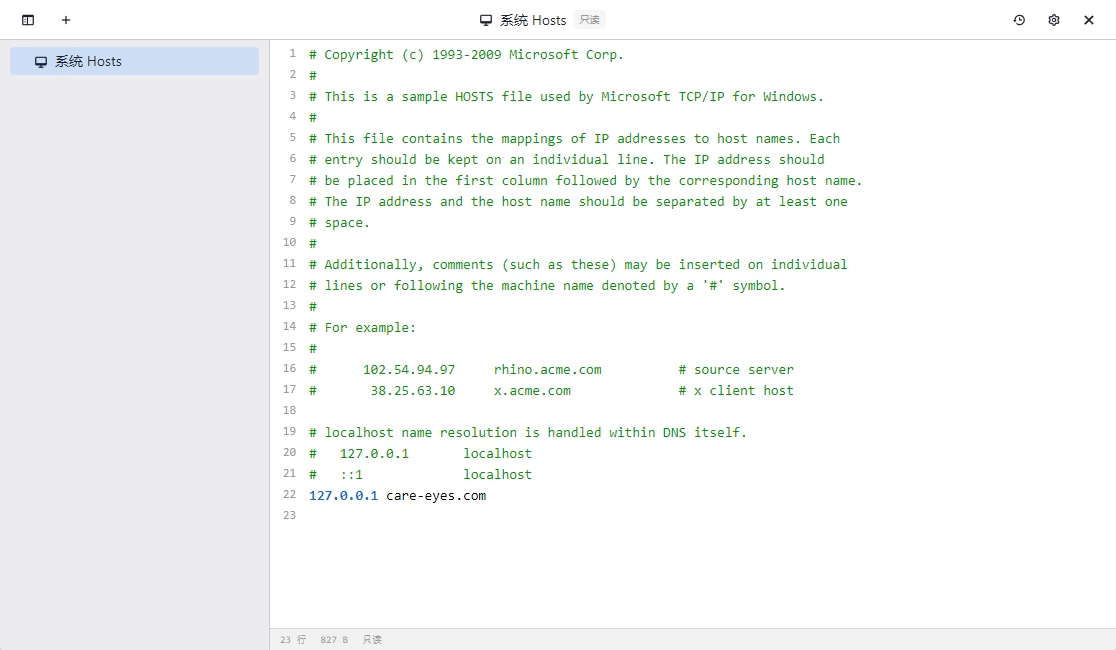1116x650 pixels.
Task: Open the history clock icon
Action: click(1019, 20)
